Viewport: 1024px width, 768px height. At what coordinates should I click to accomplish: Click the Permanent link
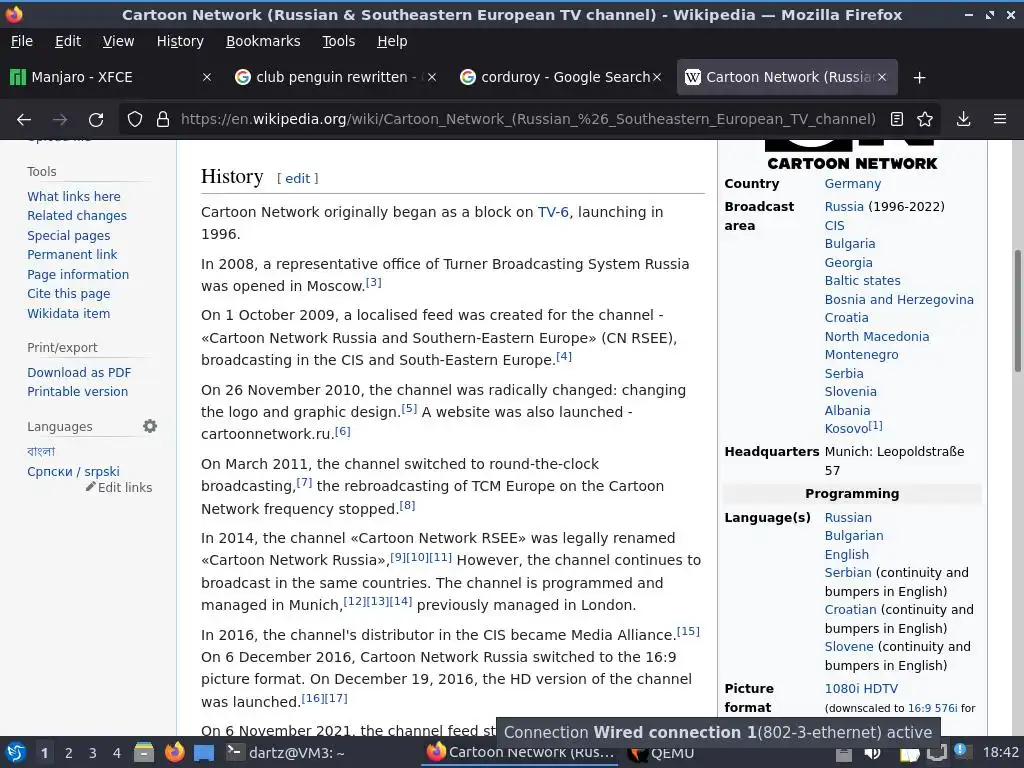pyautogui.click(x=72, y=255)
